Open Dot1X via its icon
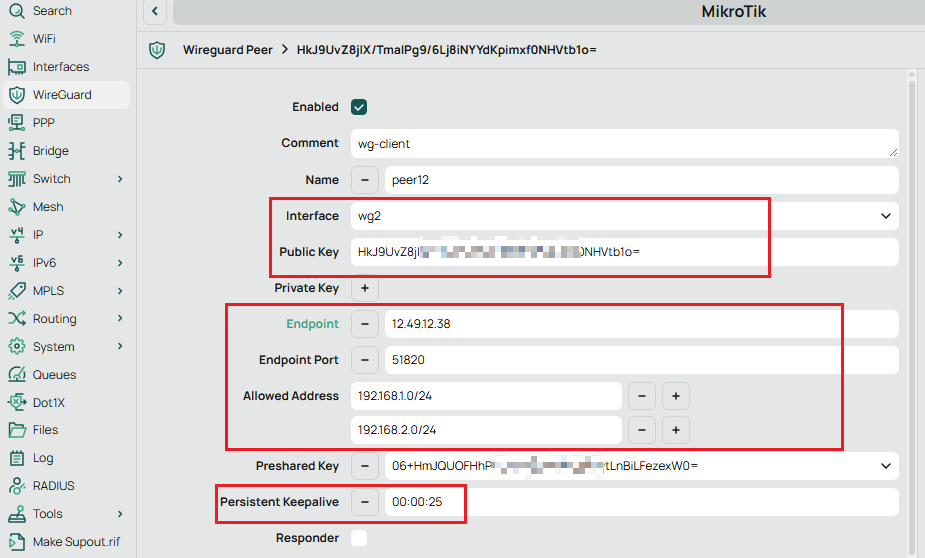Image resolution: width=925 pixels, height=558 pixels. 17,402
